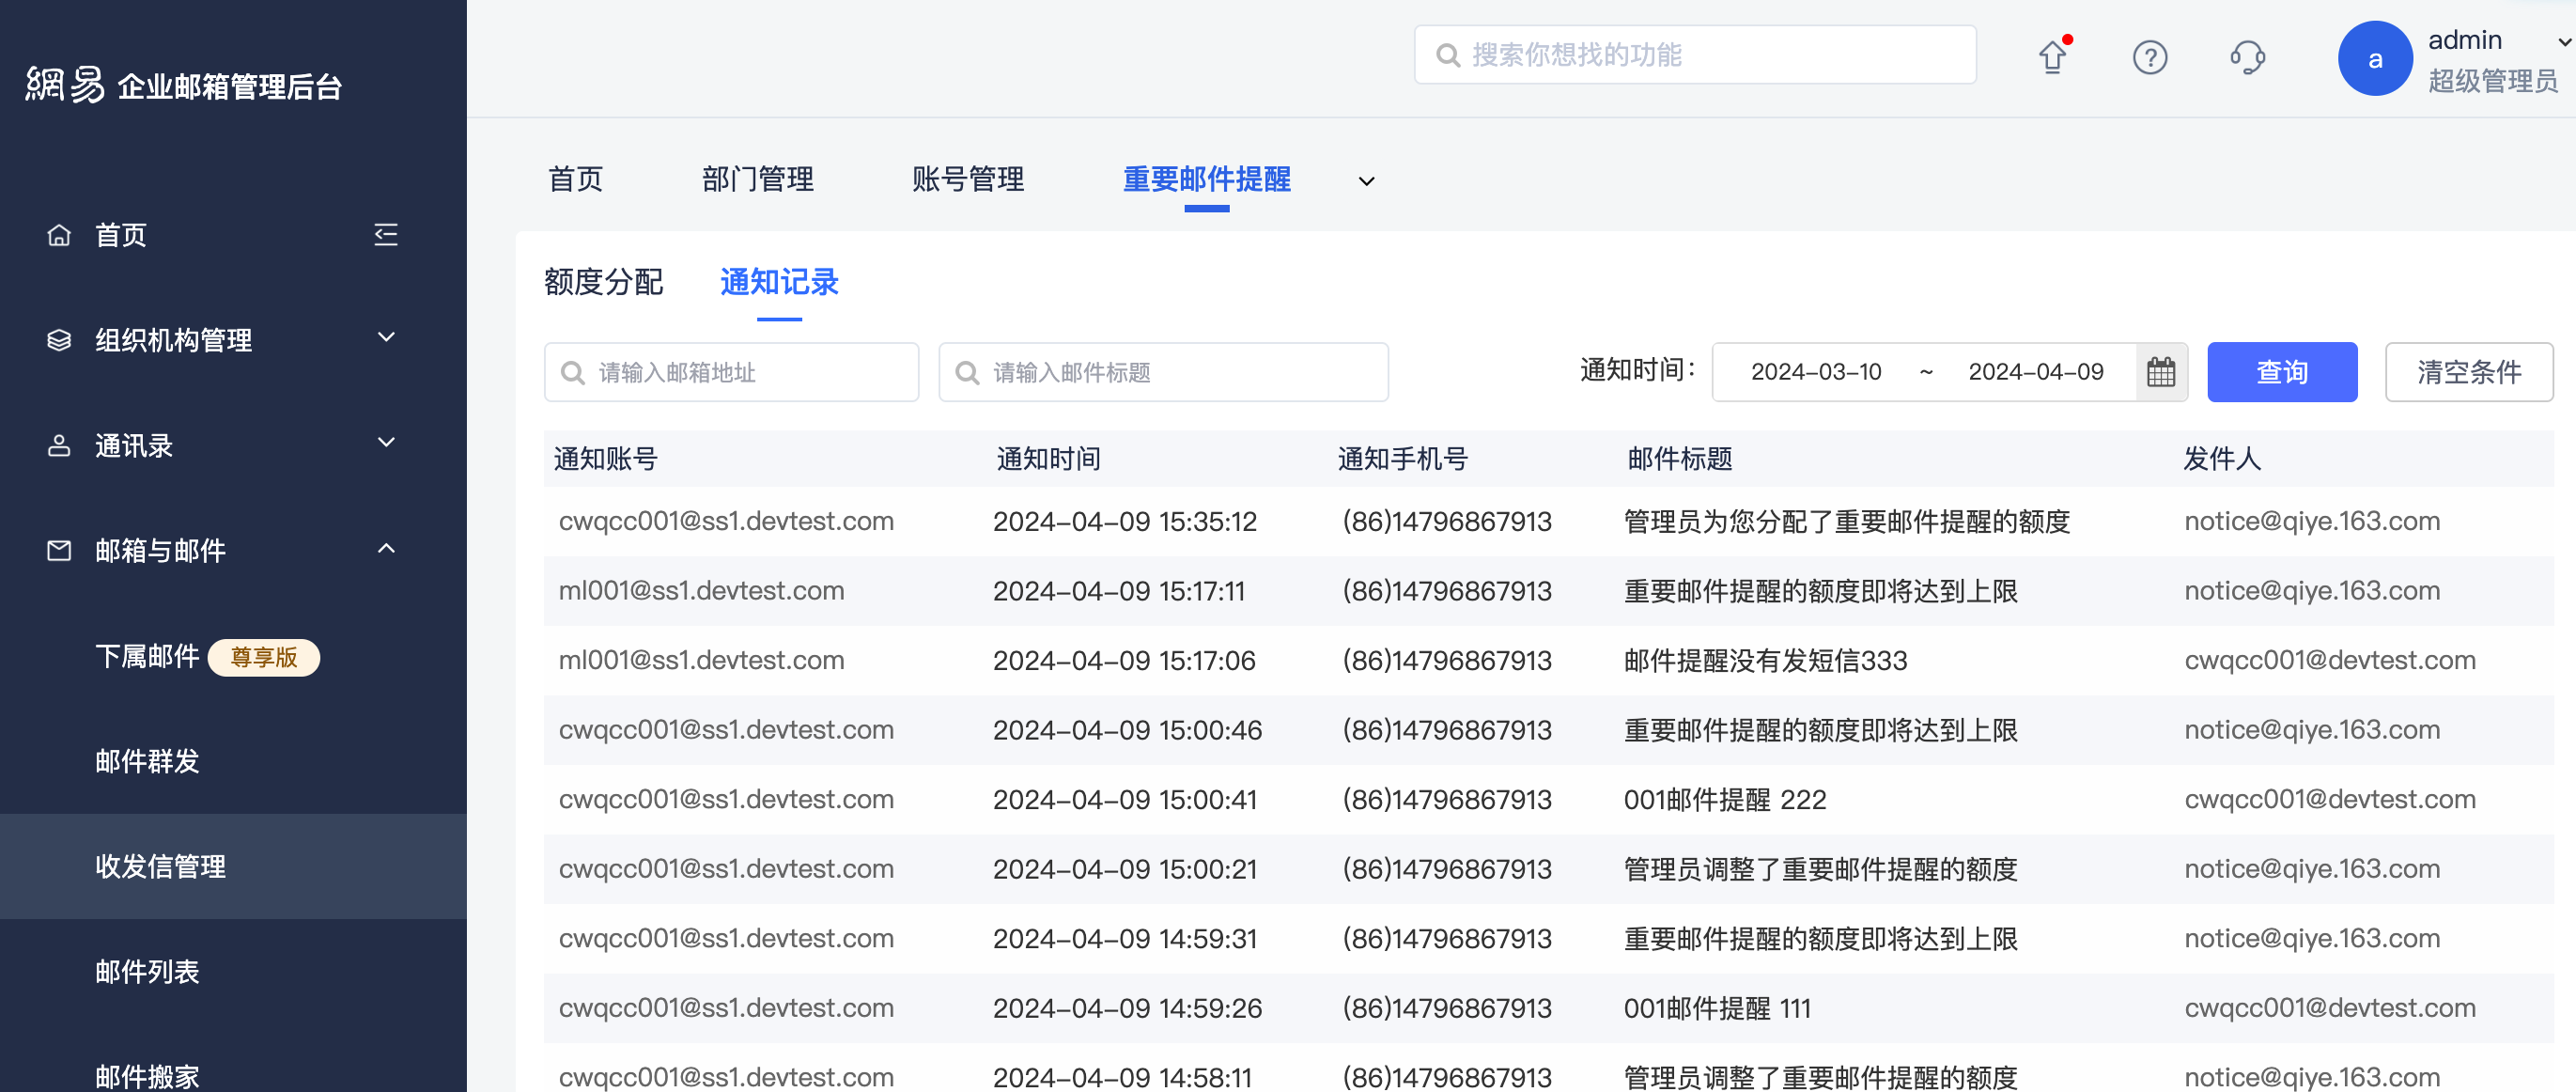Click the 邮件标题 column header

tap(1680, 458)
